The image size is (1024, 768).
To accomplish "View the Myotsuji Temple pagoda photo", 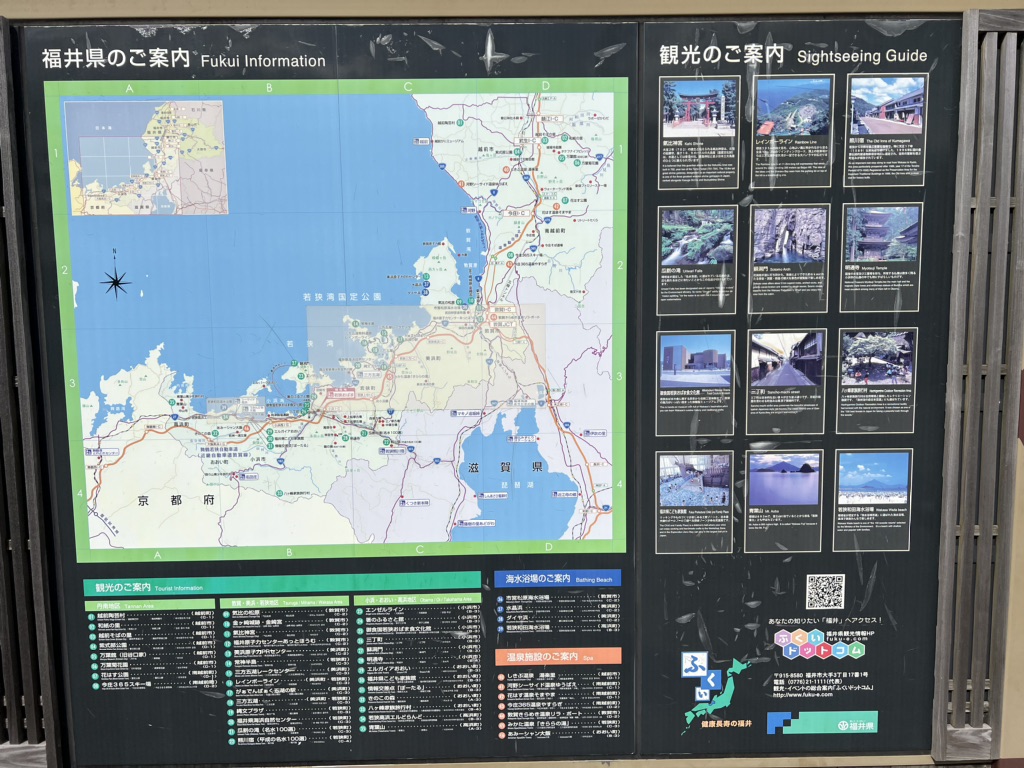I will tap(882, 233).
